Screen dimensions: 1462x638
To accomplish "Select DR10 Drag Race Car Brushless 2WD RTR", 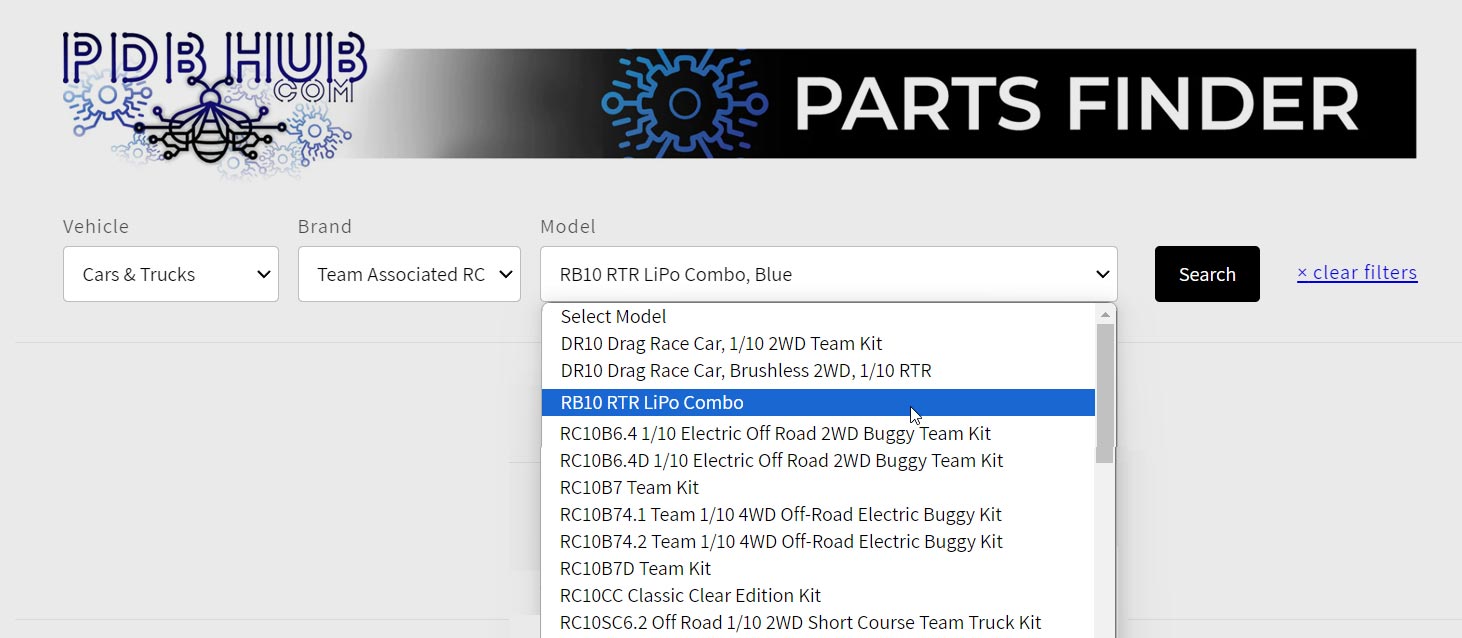I will tap(745, 370).
